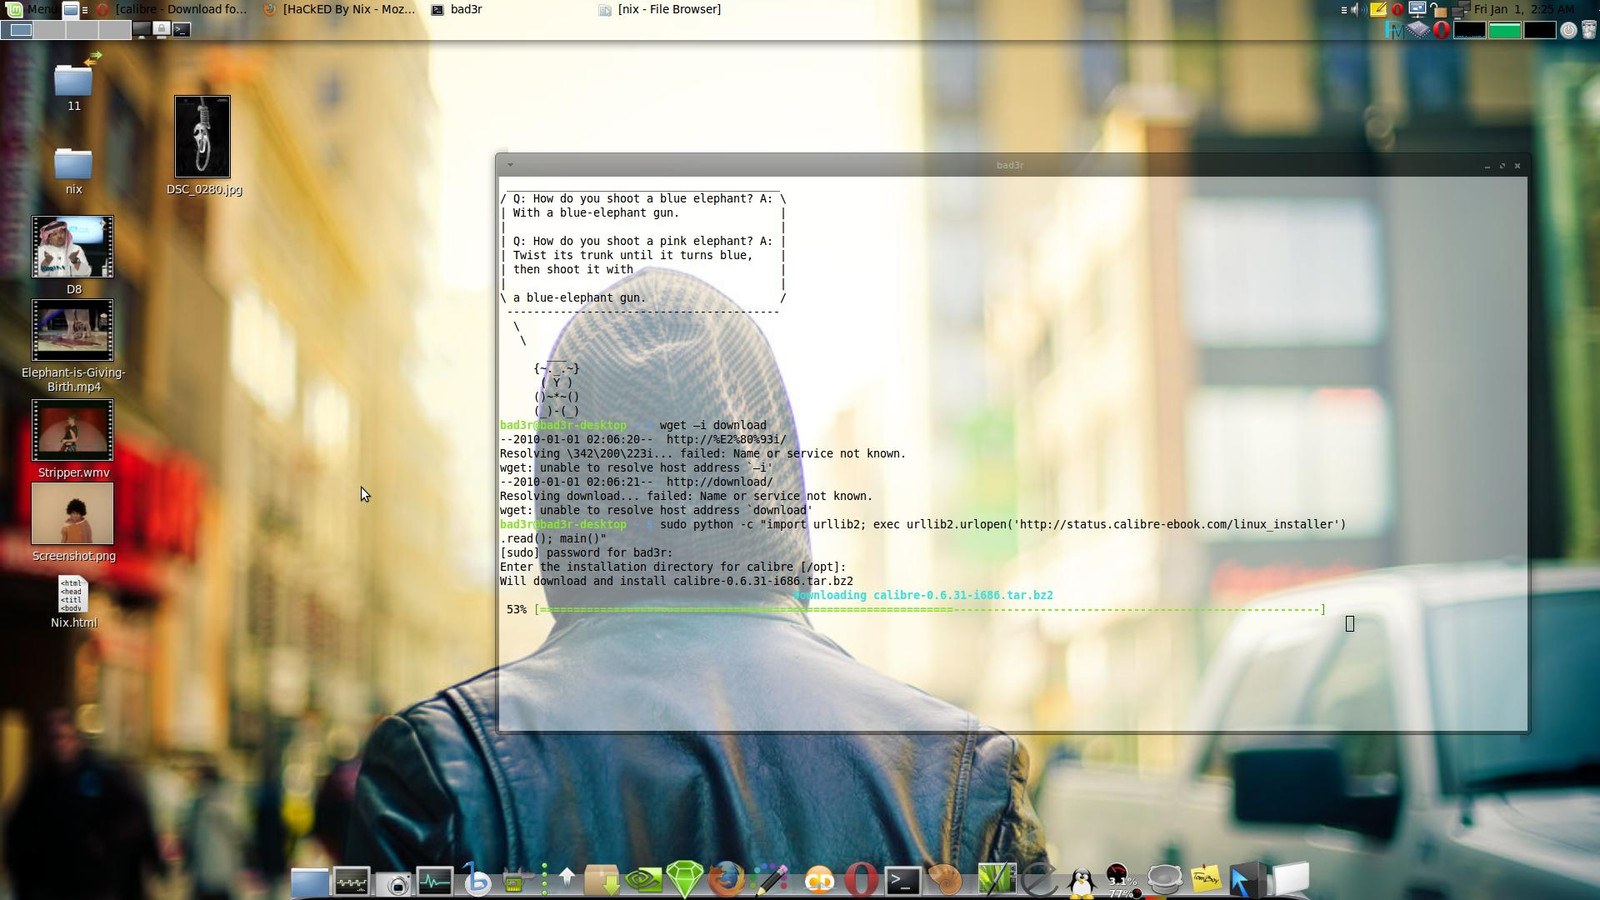Switch to the nix File Browser window

click(659, 9)
